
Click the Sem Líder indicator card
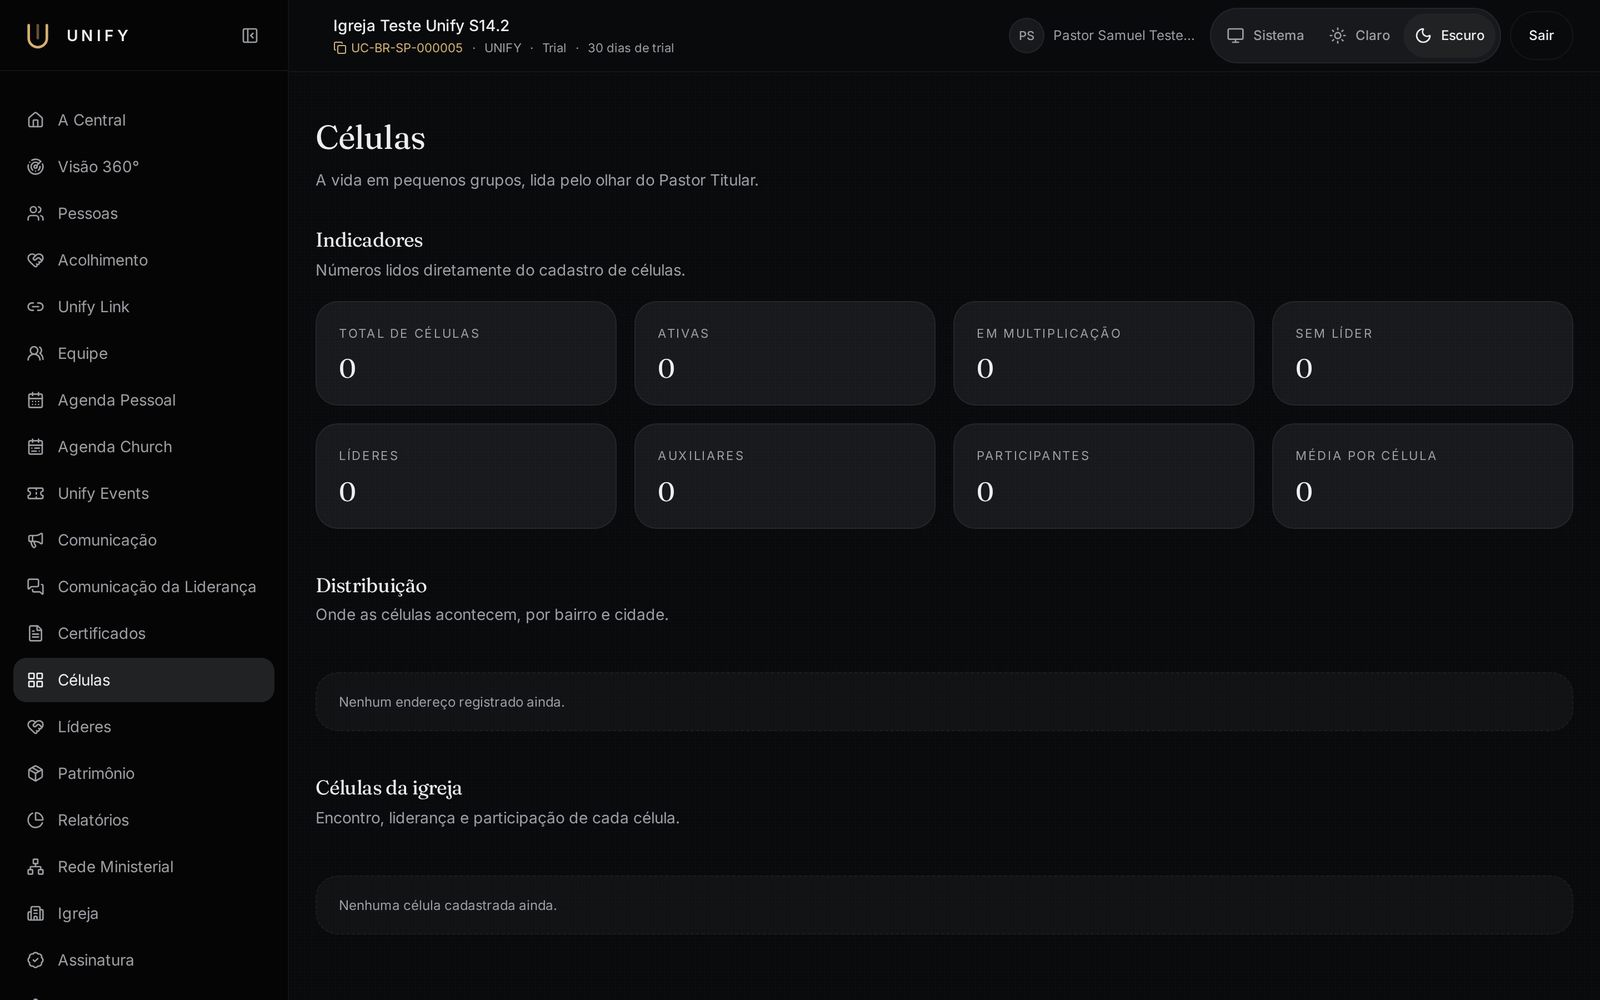[1422, 353]
